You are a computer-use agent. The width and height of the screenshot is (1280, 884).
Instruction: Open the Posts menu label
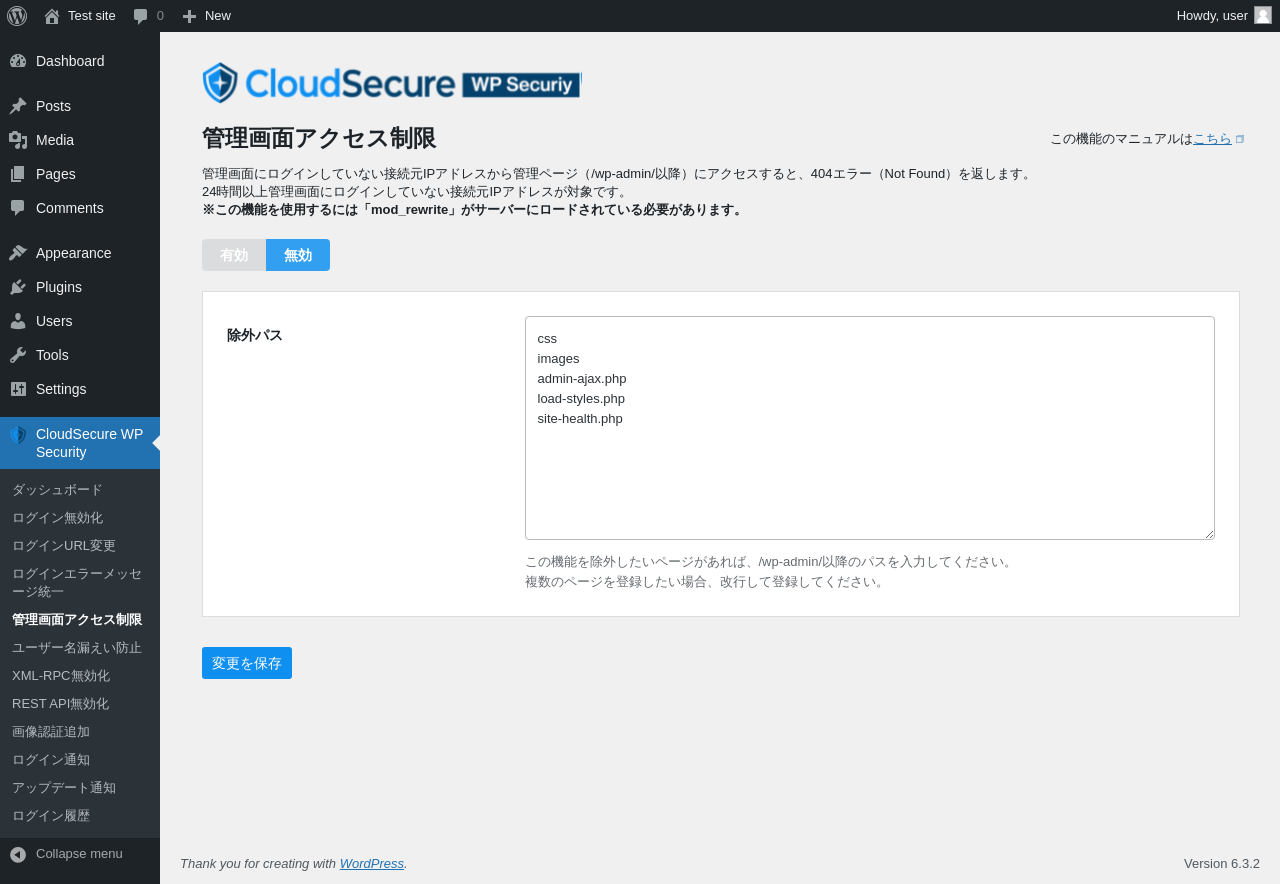53,106
